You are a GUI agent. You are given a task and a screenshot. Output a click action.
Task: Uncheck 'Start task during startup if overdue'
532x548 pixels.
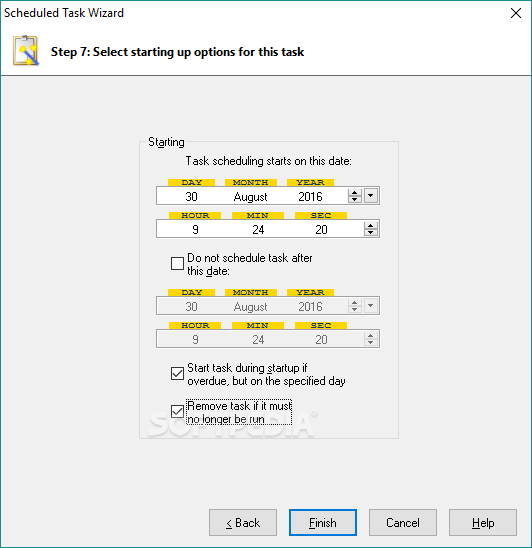coord(177,373)
